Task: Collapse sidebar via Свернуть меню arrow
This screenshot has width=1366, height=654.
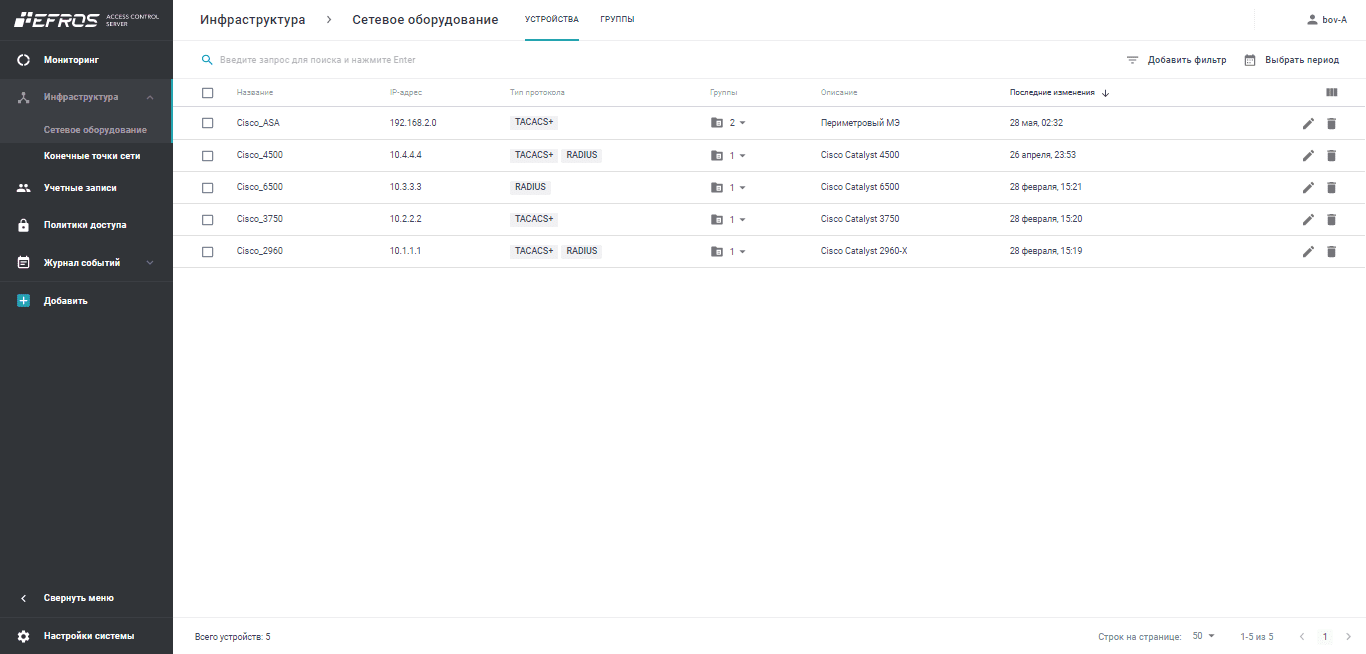Action: coord(24,598)
